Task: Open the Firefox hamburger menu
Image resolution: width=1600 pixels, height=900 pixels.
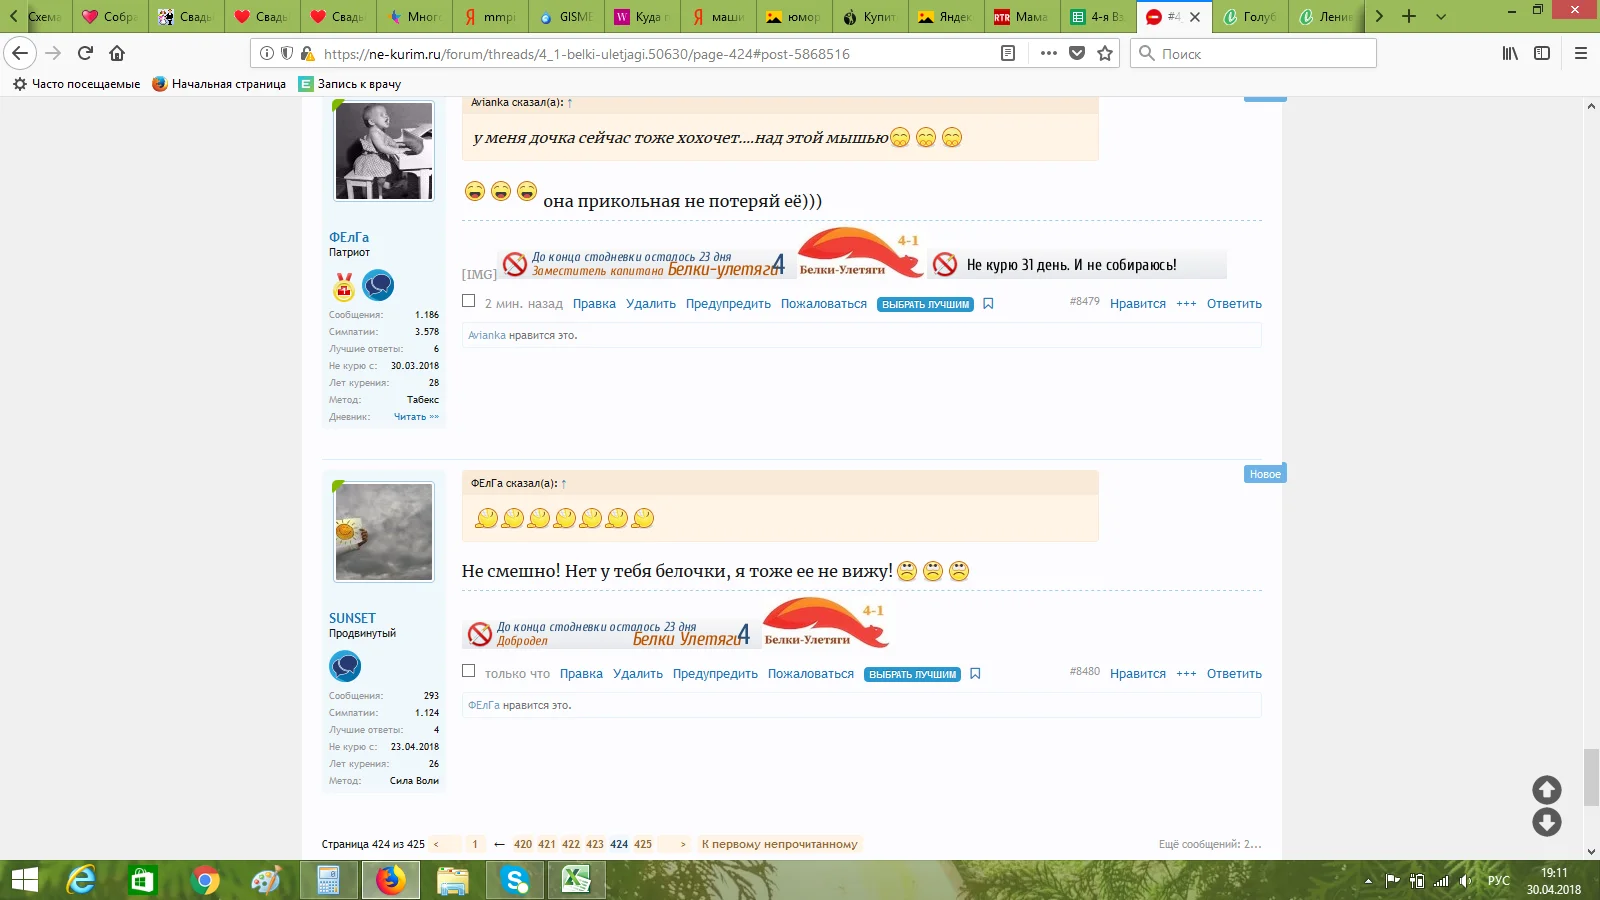Action: pos(1581,53)
